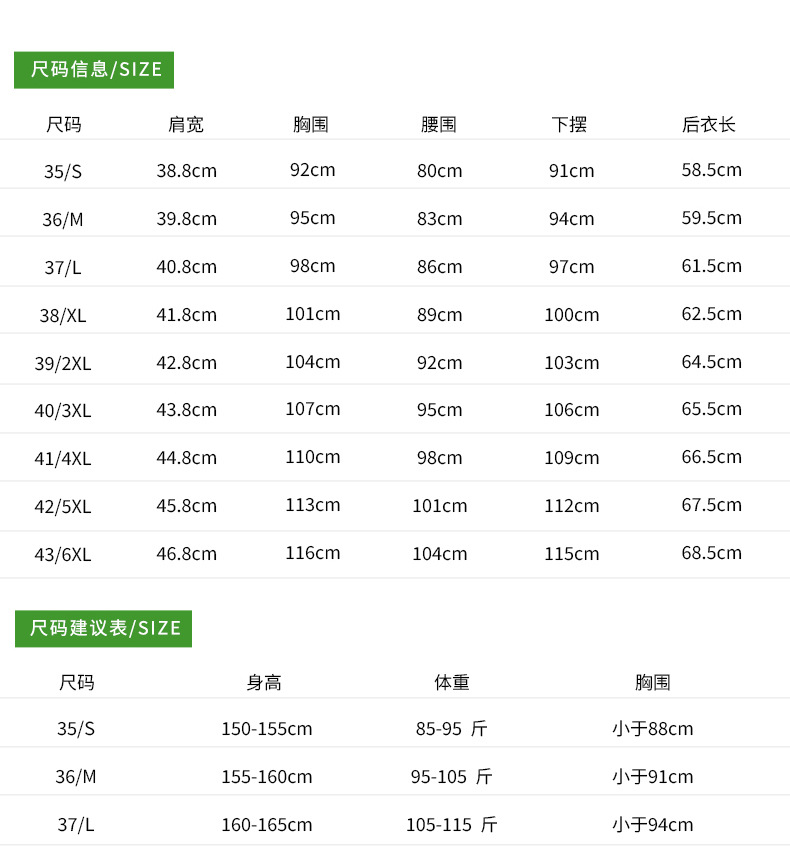Image resolution: width=790 pixels, height=863 pixels.
Task: Click the 95-105 斤 weight range
Action: [x=452, y=777]
